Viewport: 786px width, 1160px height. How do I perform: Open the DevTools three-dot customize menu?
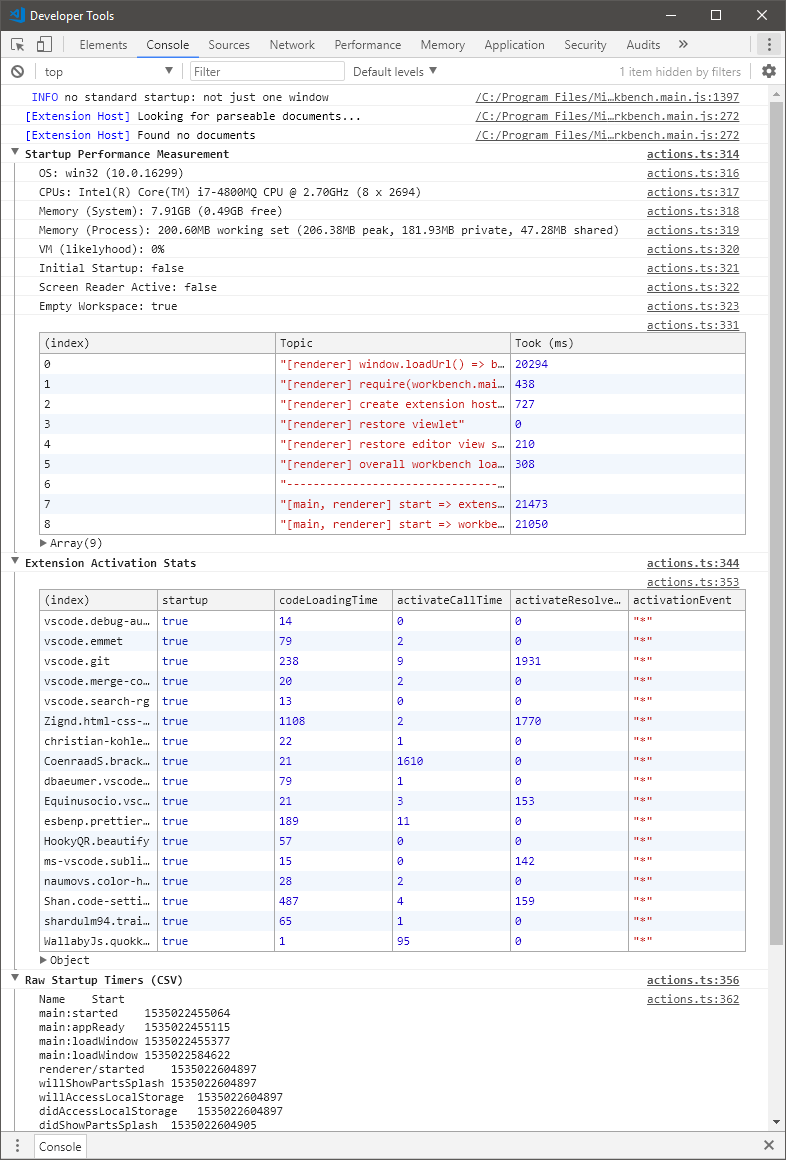pos(769,44)
